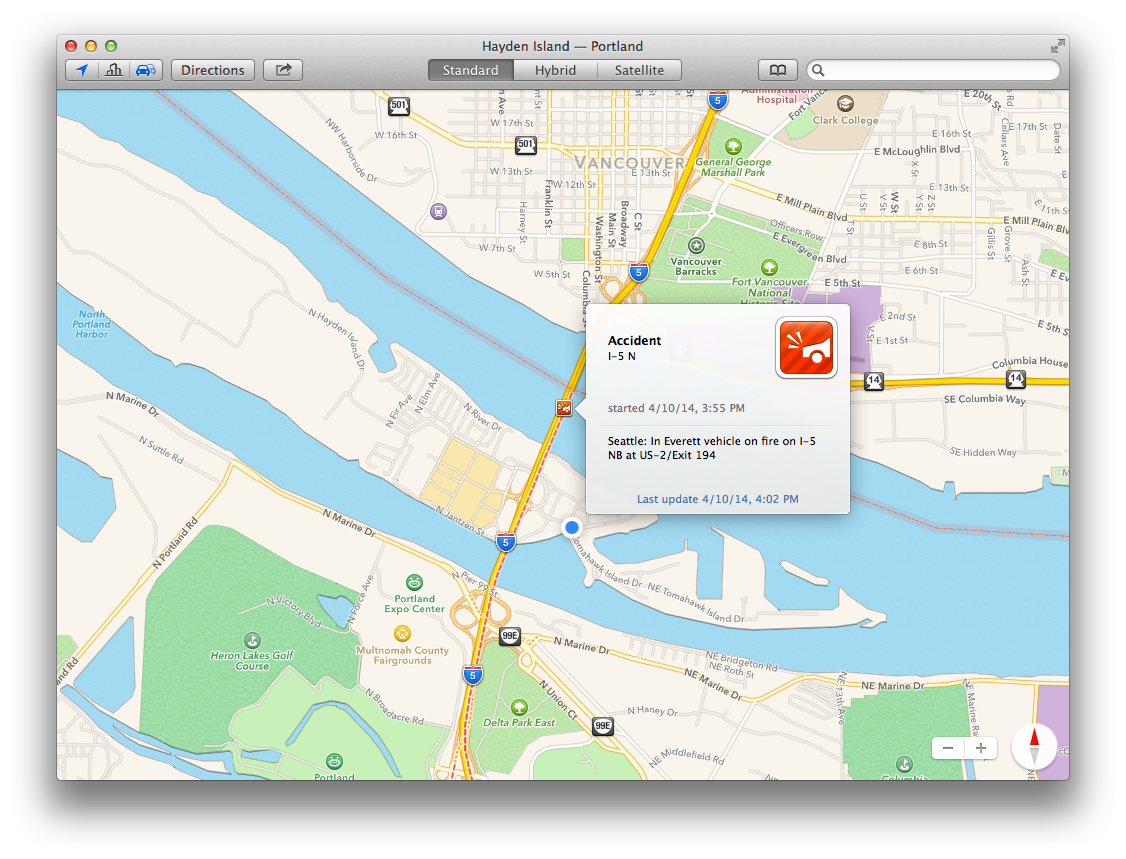Click the VANCOUVER city label
The width and height of the screenshot is (1126, 859).
(x=630, y=163)
